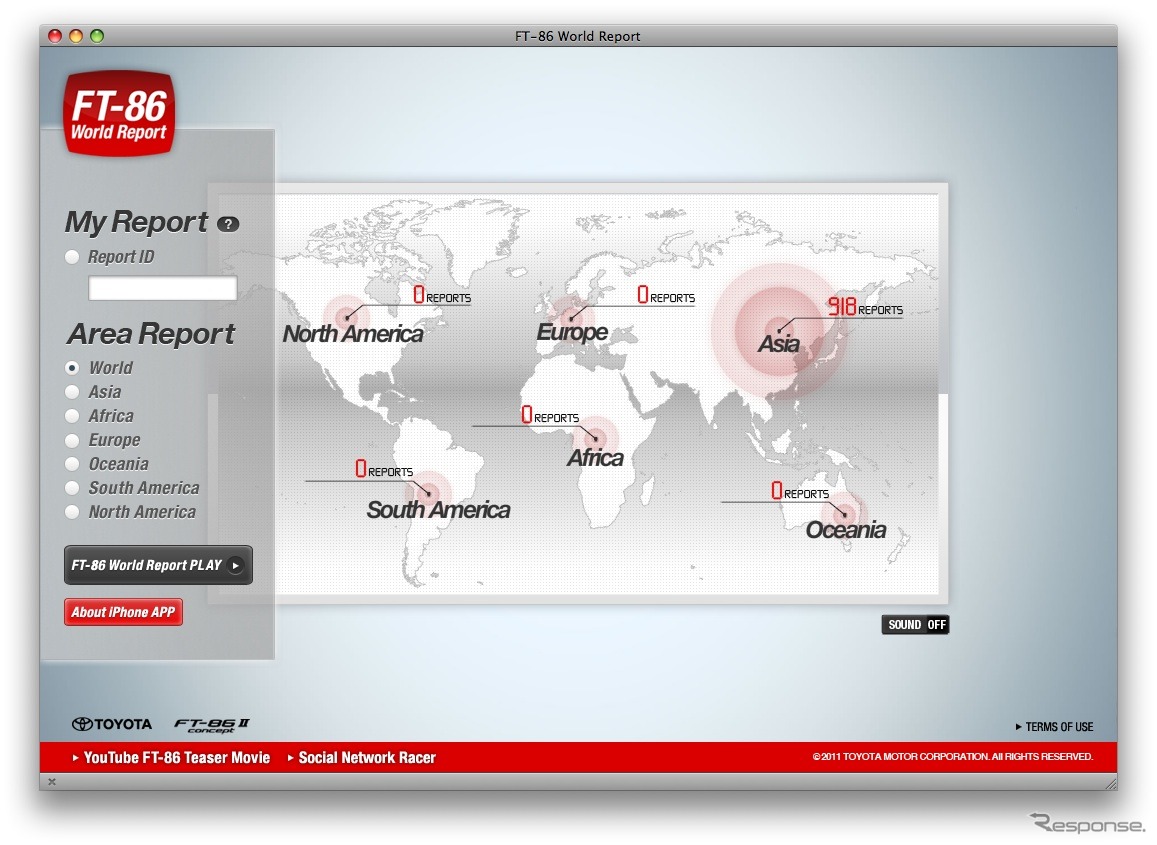This screenshot has width=1157, height=845.
Task: Select the World area radio button
Action: tap(72, 368)
